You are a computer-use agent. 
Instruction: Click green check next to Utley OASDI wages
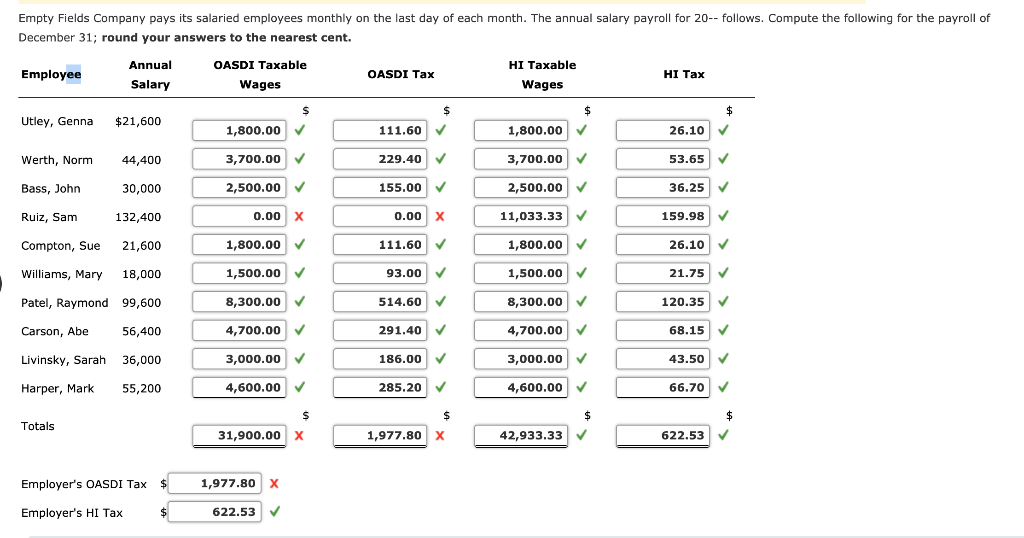(300, 130)
